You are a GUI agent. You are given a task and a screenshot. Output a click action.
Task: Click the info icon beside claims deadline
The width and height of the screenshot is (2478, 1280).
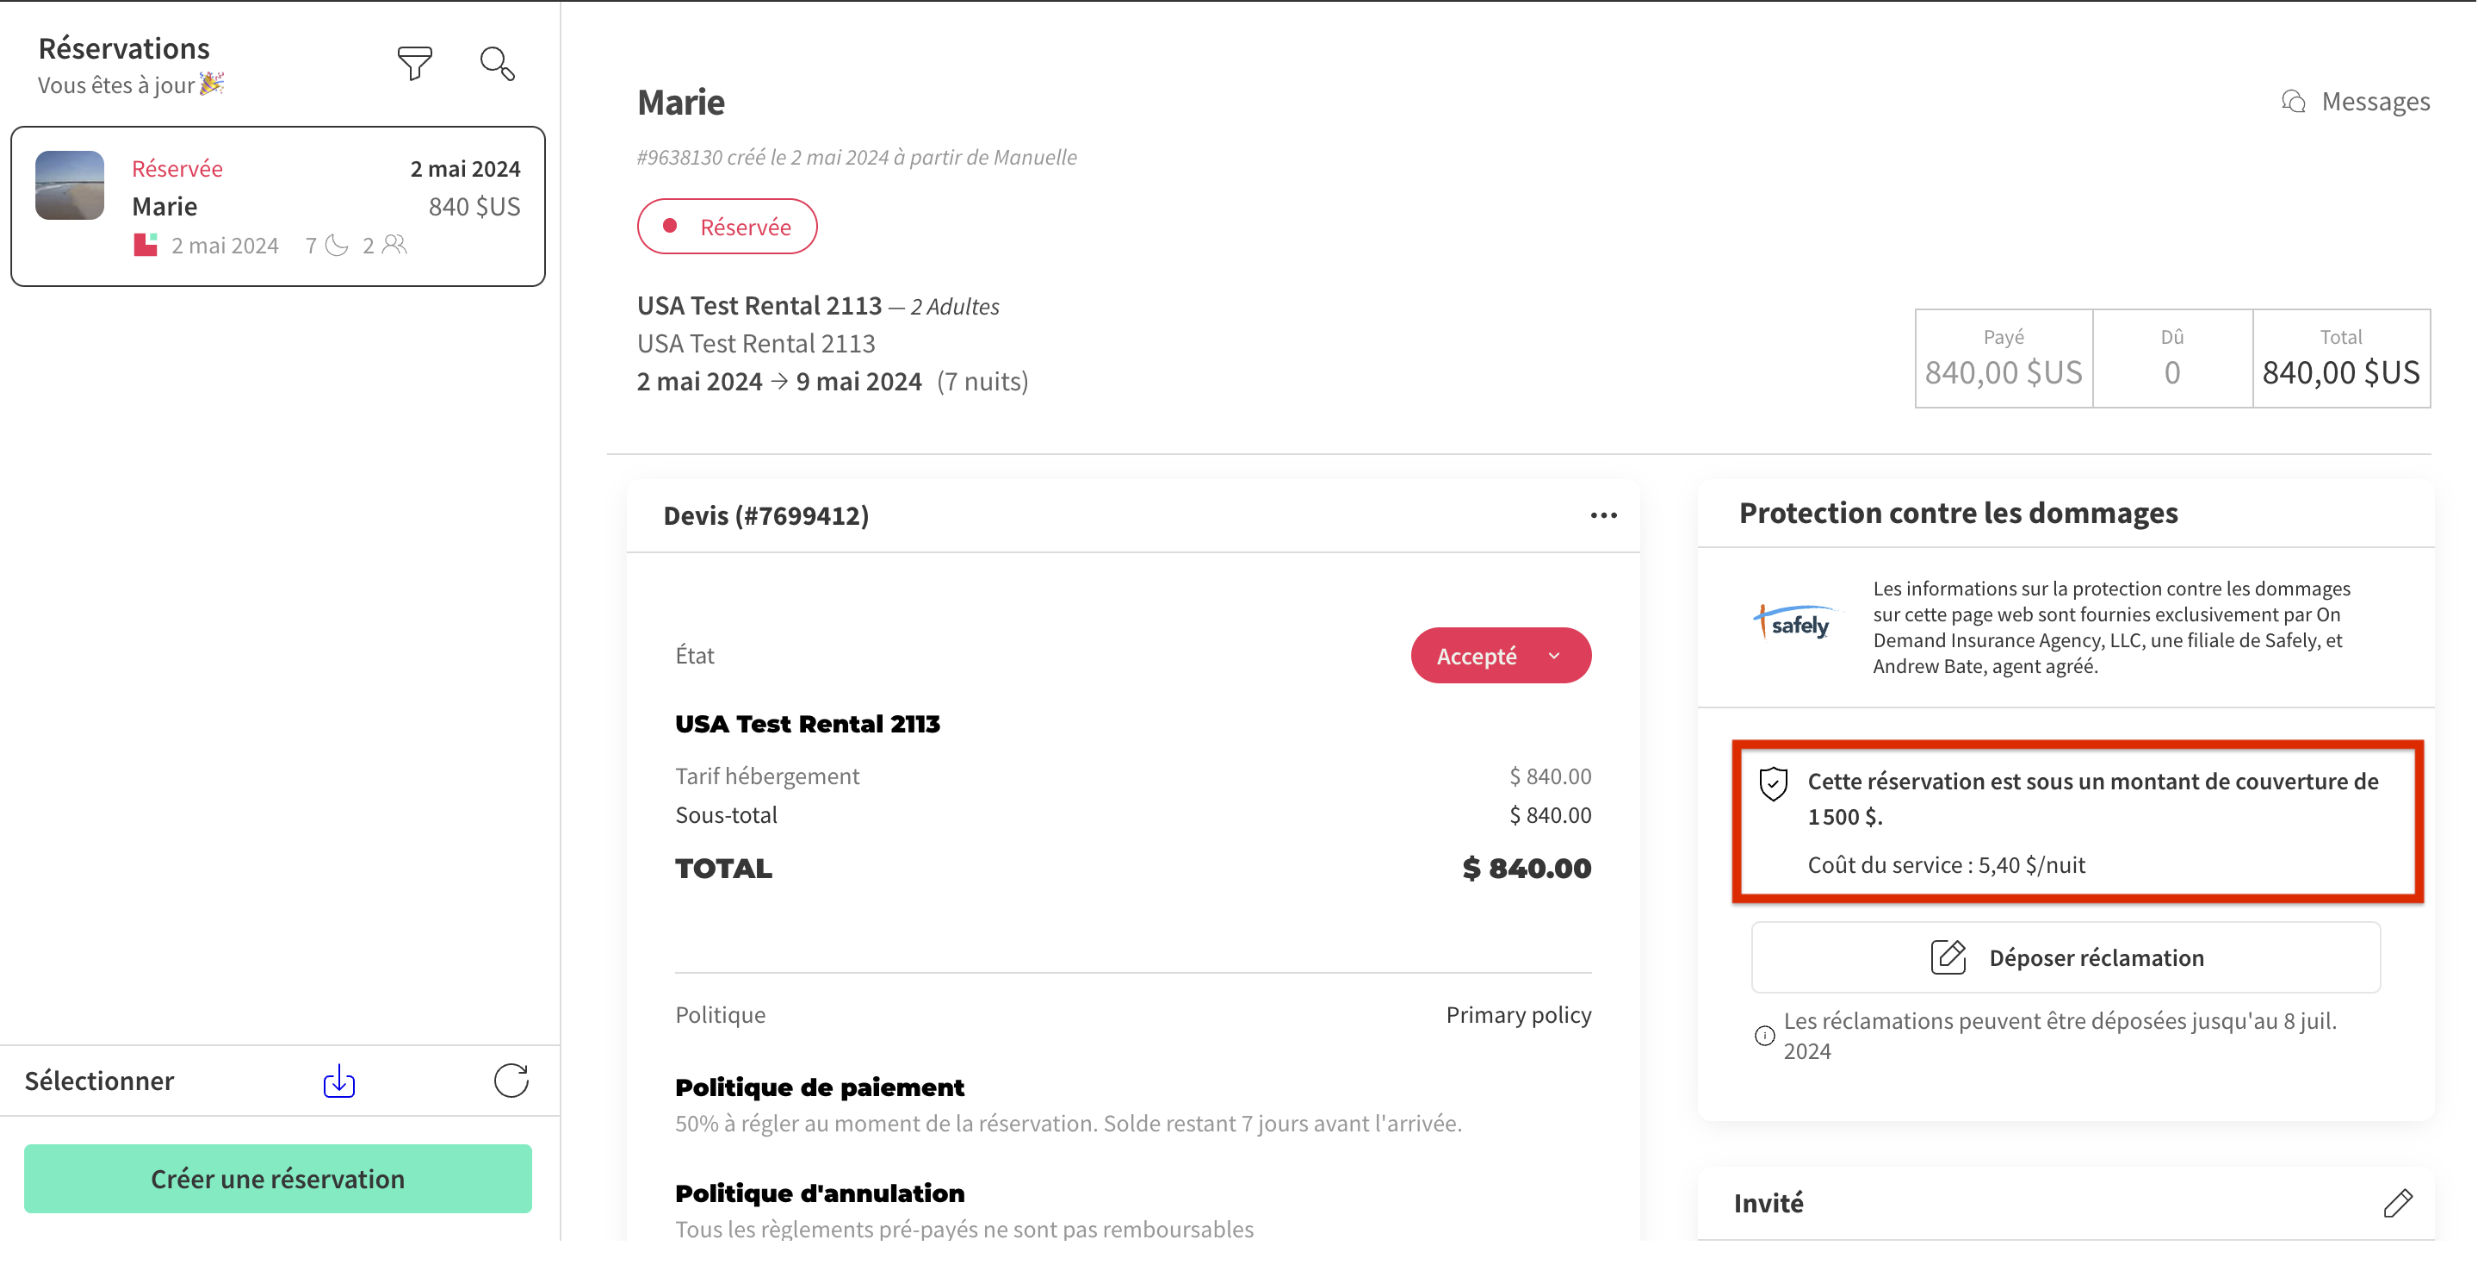(x=1765, y=1036)
